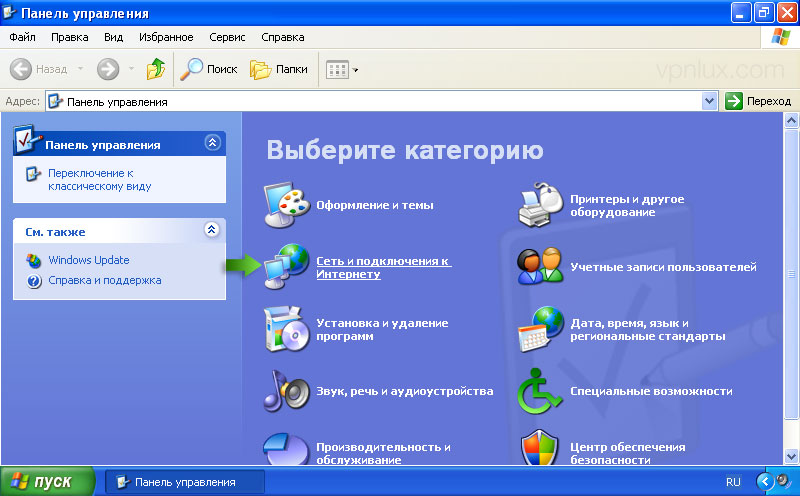Click the accessibility wheelchair icon
Viewport: 800px width, 496px height.
tap(539, 391)
